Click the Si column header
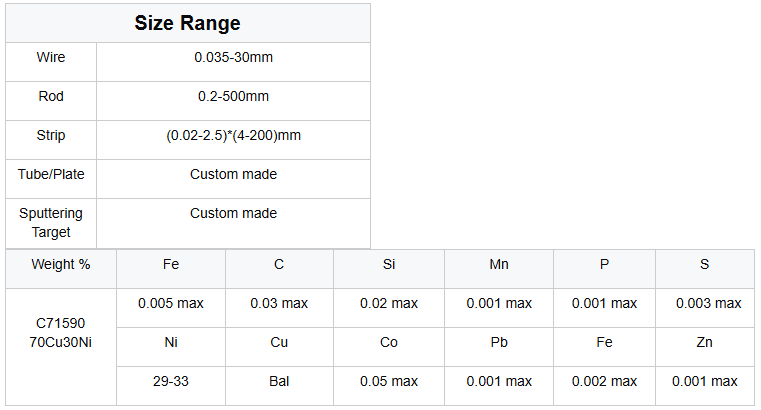Image resolution: width=761 pixels, height=410 pixels. [389, 265]
